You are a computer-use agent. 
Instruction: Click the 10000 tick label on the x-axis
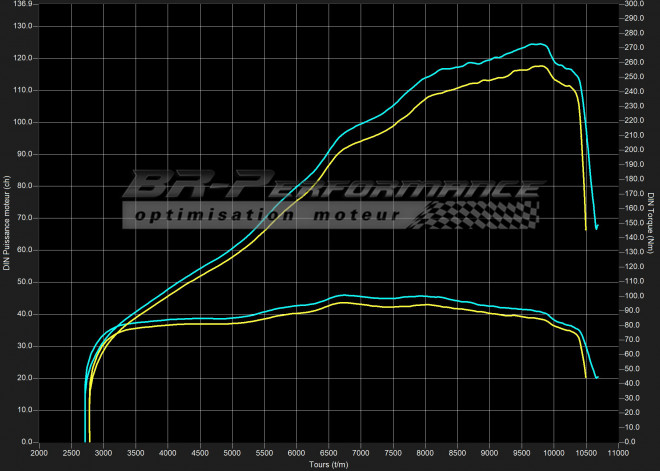coord(554,452)
